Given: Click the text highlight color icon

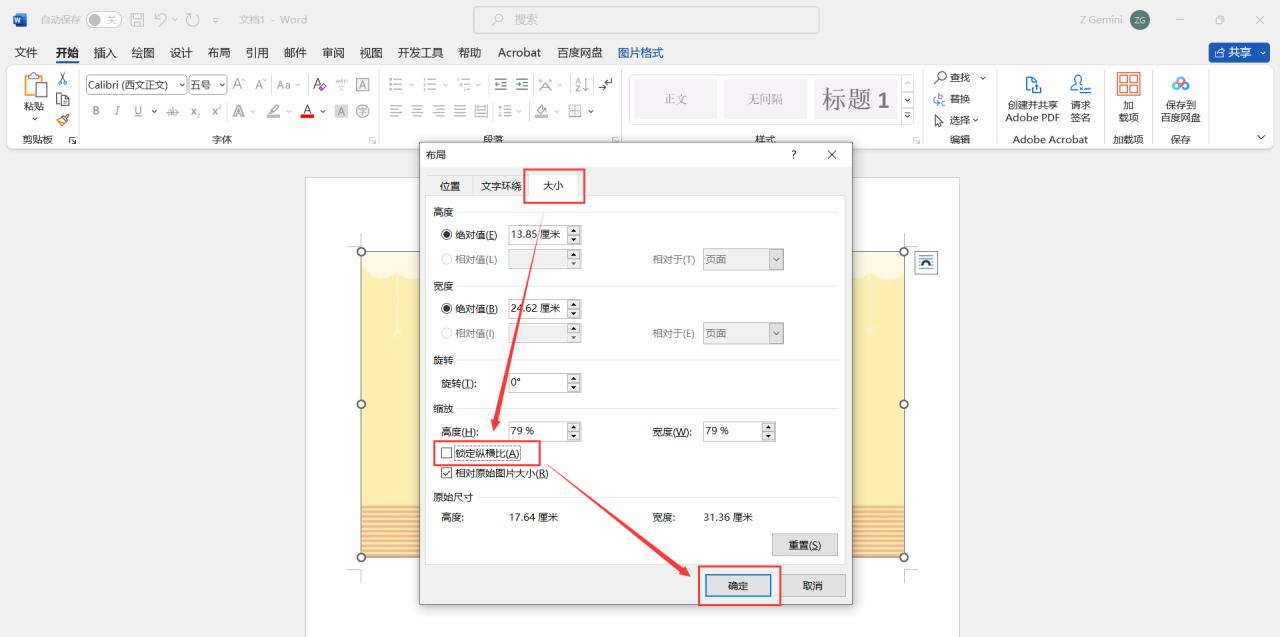Looking at the screenshot, I should [x=273, y=111].
